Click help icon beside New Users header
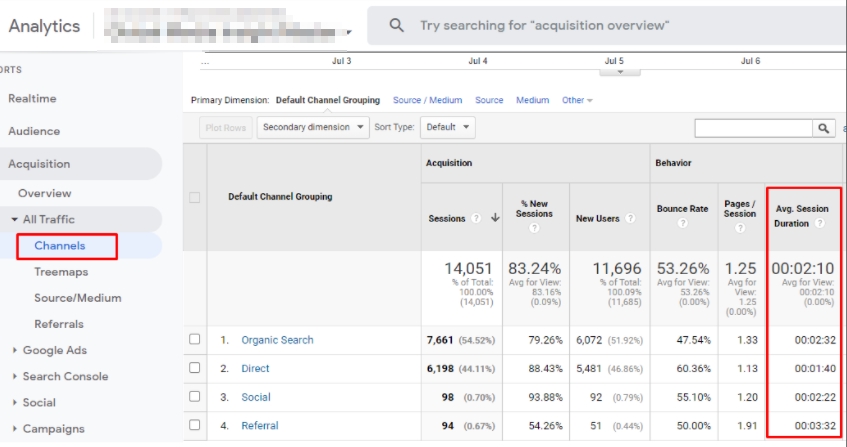This screenshot has height=447, width=847. [x=631, y=218]
